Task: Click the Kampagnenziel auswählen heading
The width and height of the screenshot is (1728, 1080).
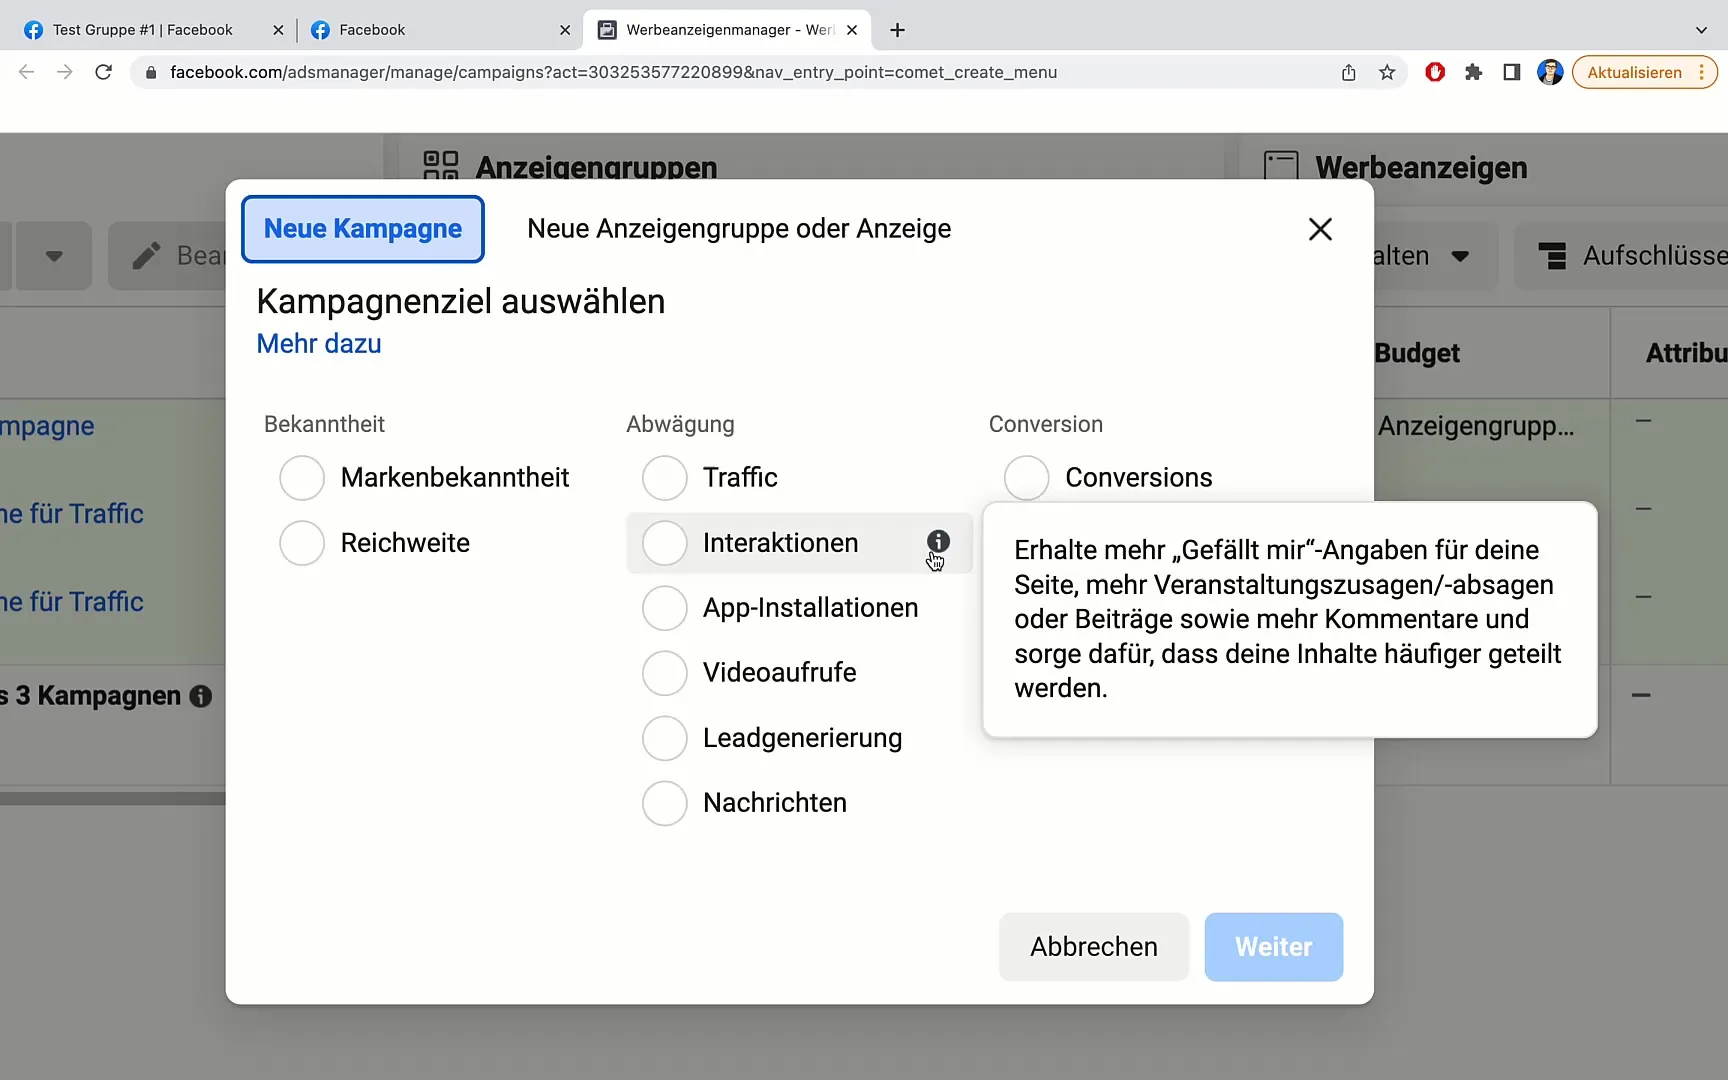Action: coord(461,301)
